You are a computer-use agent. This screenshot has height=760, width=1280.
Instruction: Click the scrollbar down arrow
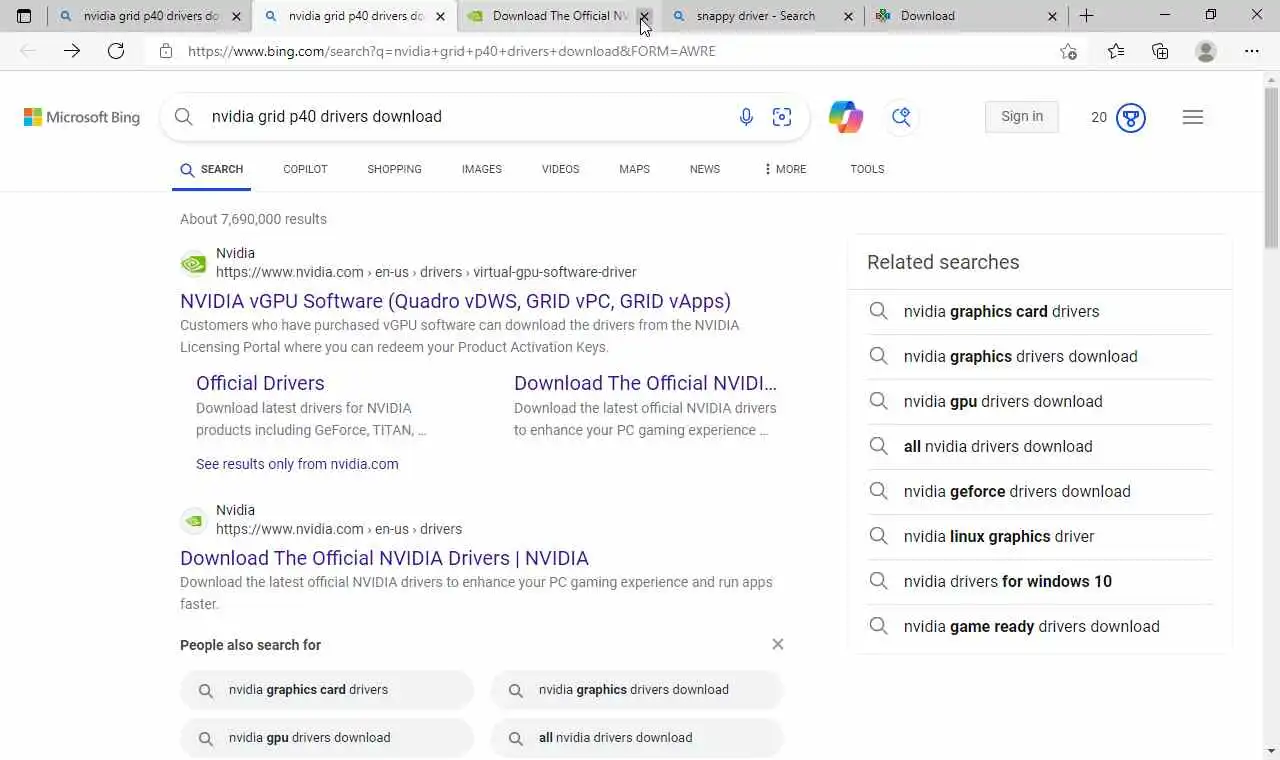1271,750
